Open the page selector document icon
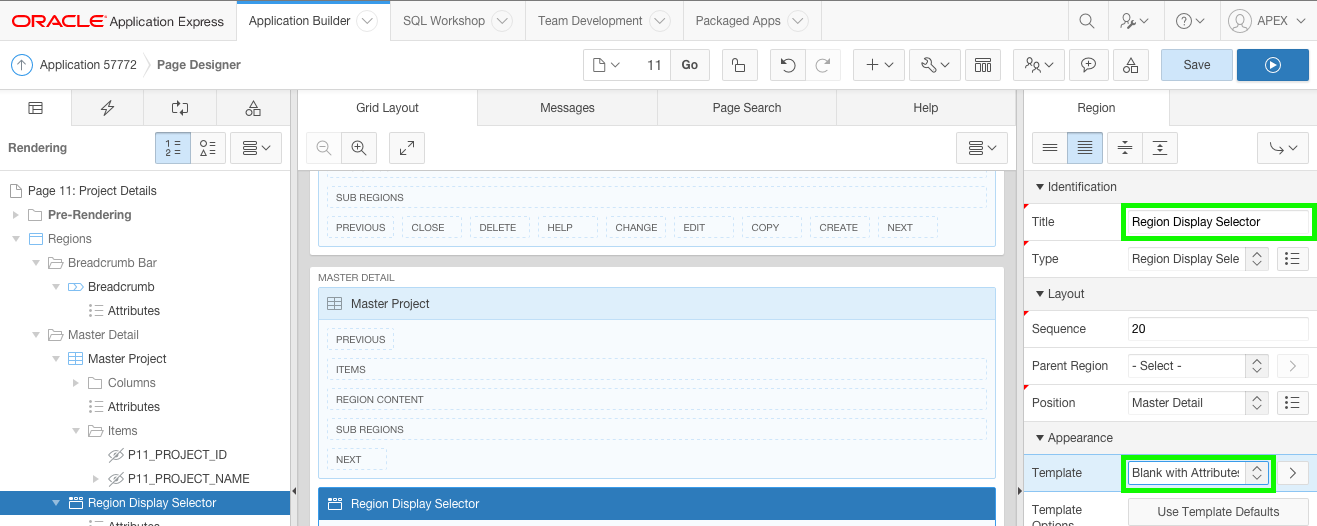1317x526 pixels. click(607, 65)
